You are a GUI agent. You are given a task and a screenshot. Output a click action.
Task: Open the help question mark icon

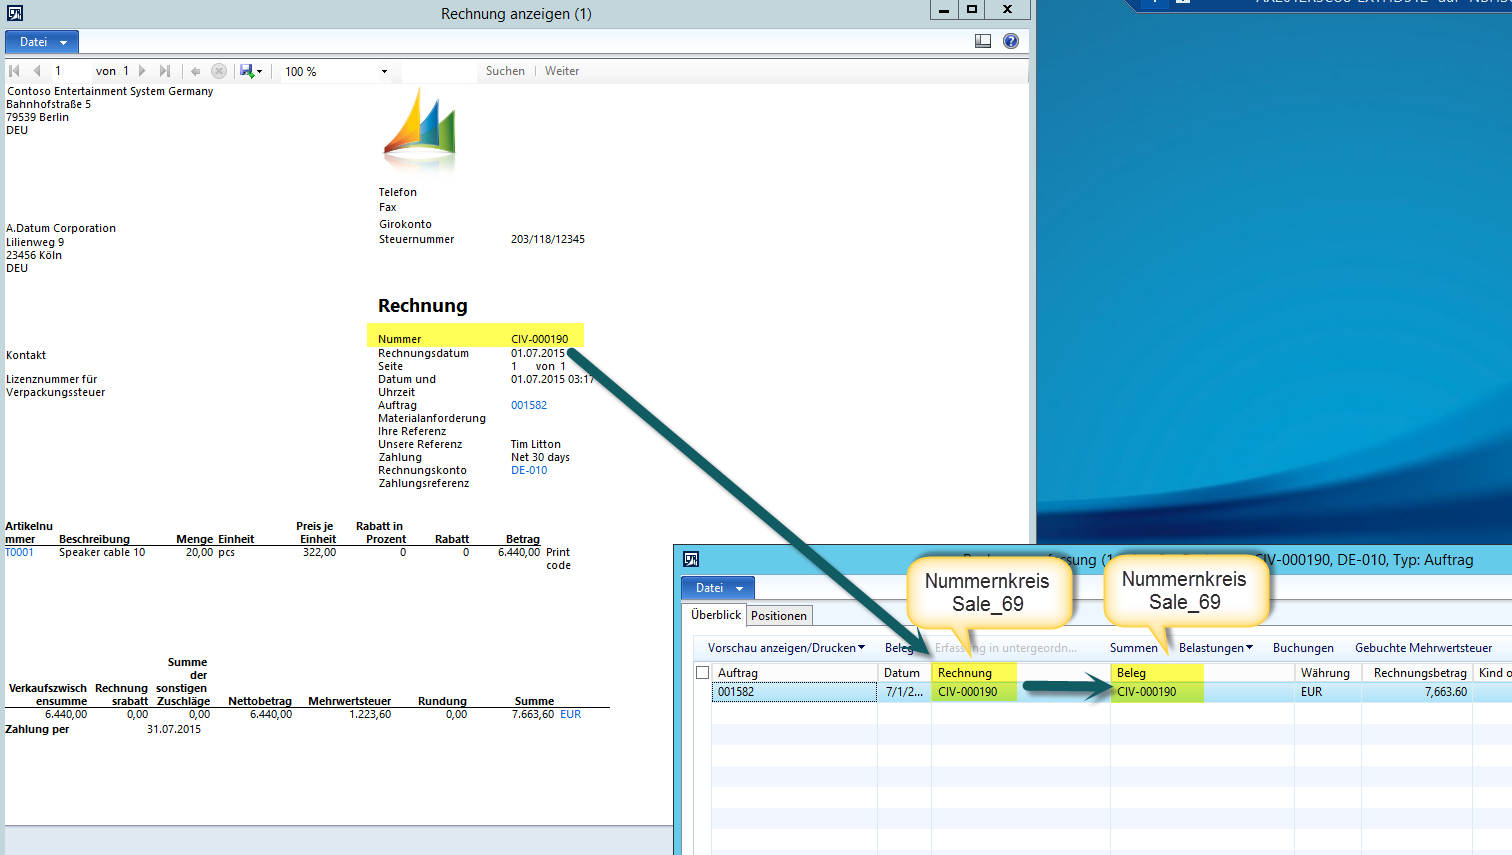[x=1011, y=41]
